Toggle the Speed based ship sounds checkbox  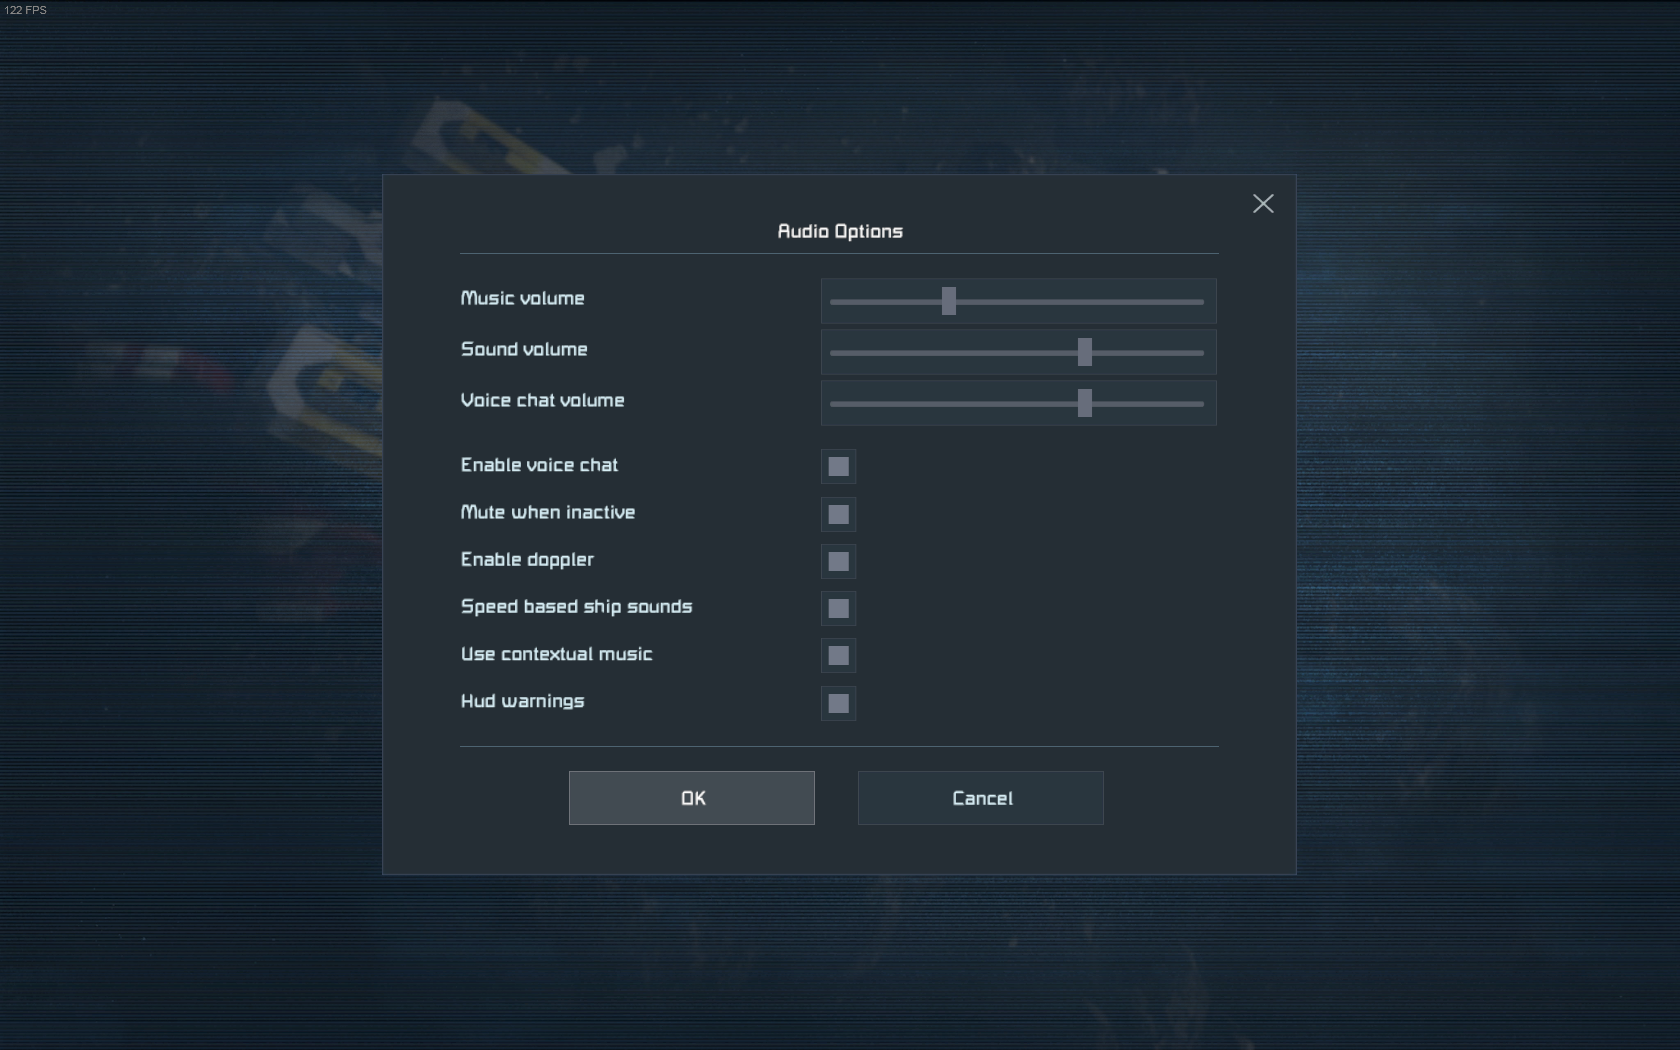pyautogui.click(x=838, y=608)
